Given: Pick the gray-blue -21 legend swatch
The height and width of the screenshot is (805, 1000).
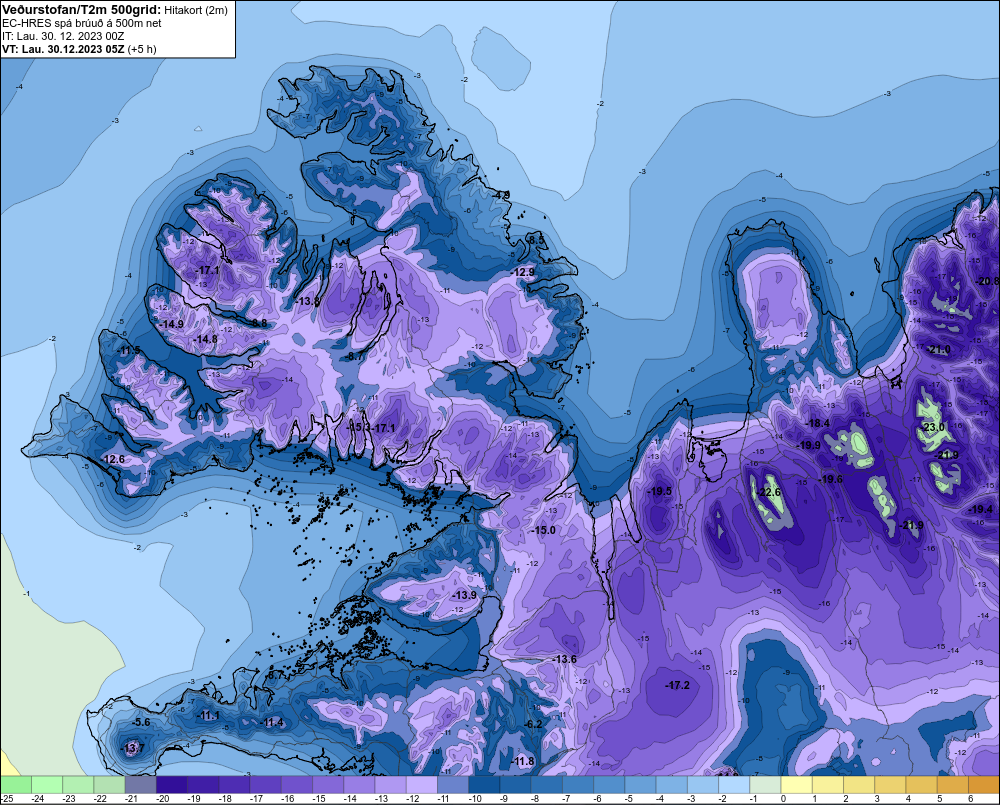Looking at the screenshot, I should (140, 784).
